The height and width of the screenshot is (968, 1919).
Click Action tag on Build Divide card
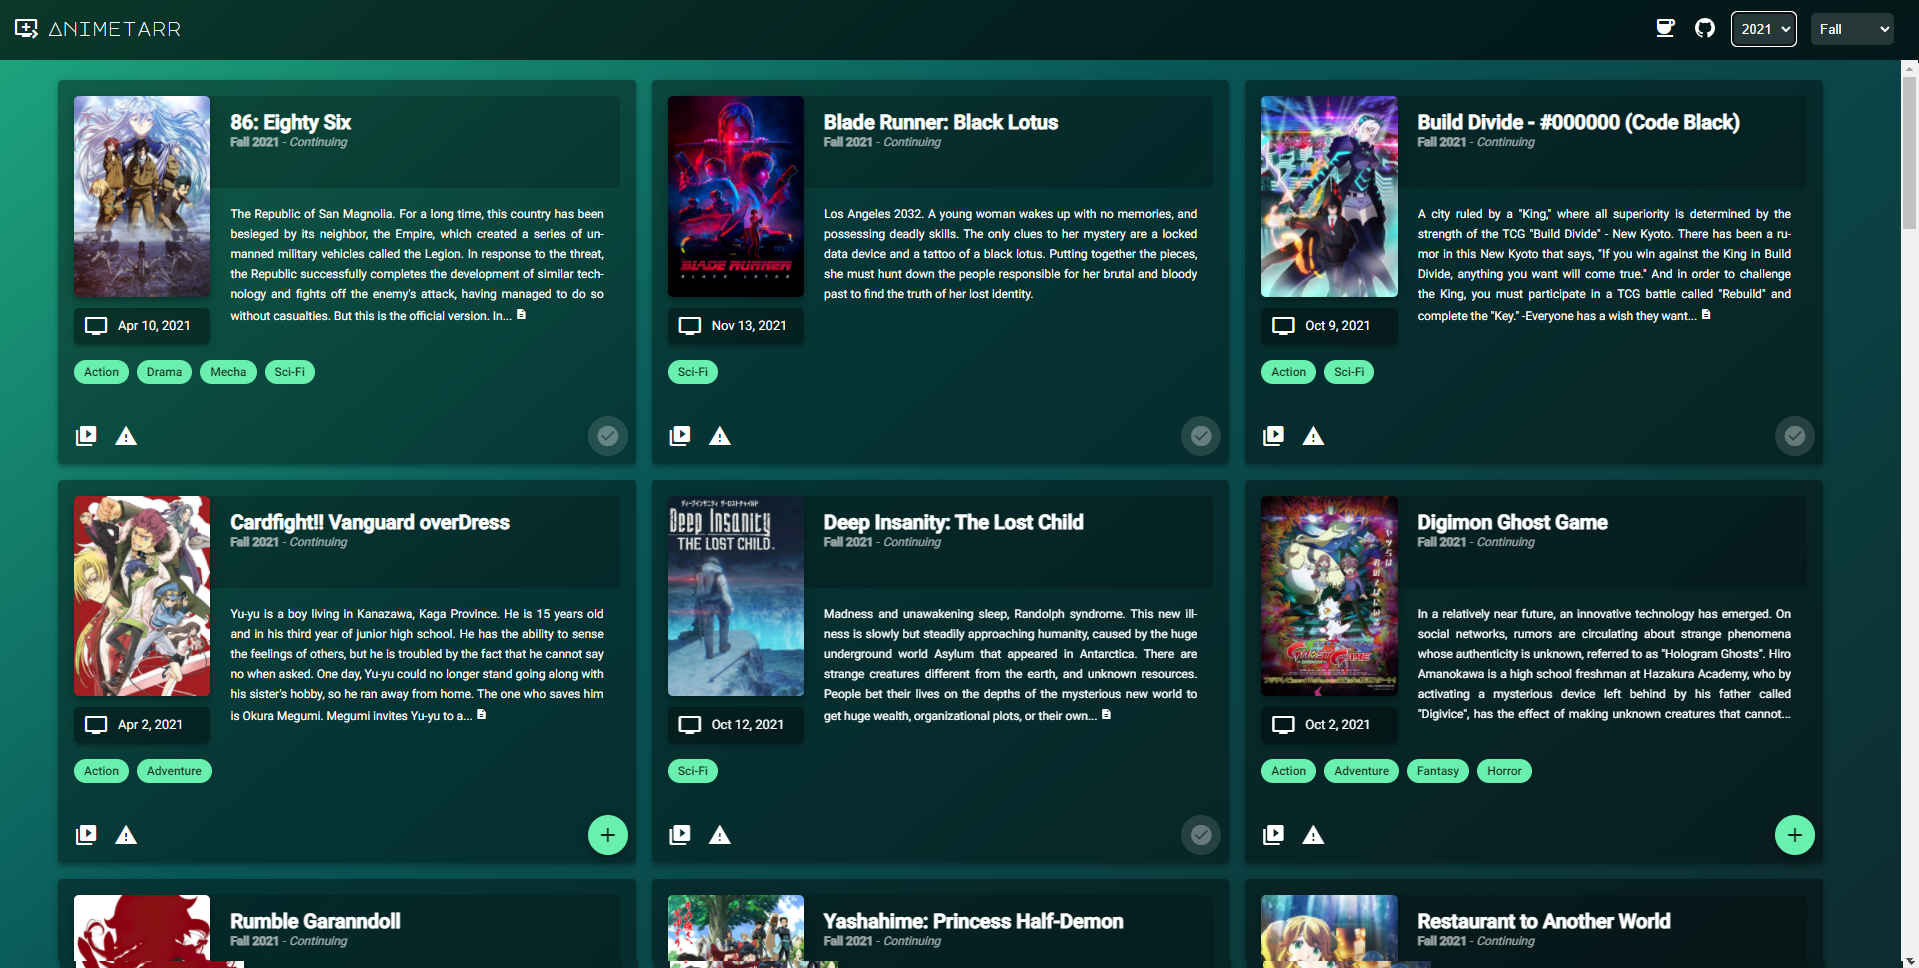[1289, 372]
